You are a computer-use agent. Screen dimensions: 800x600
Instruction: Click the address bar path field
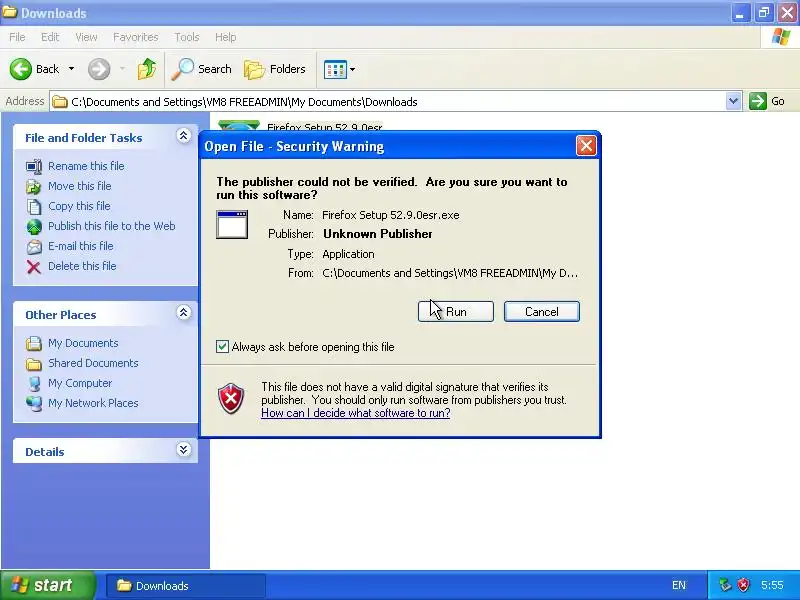click(x=388, y=102)
